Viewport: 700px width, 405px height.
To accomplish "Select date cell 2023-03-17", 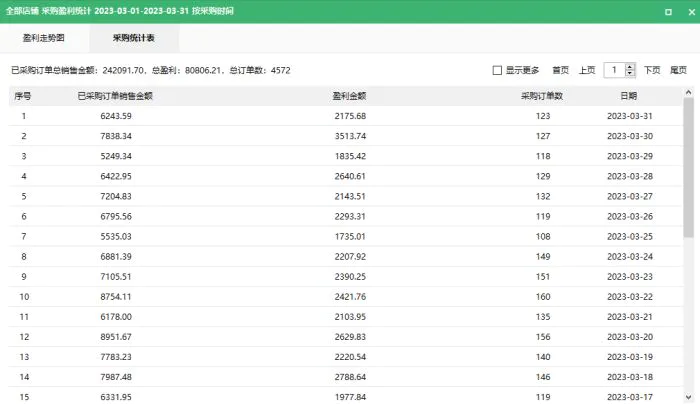I will 630,397.
